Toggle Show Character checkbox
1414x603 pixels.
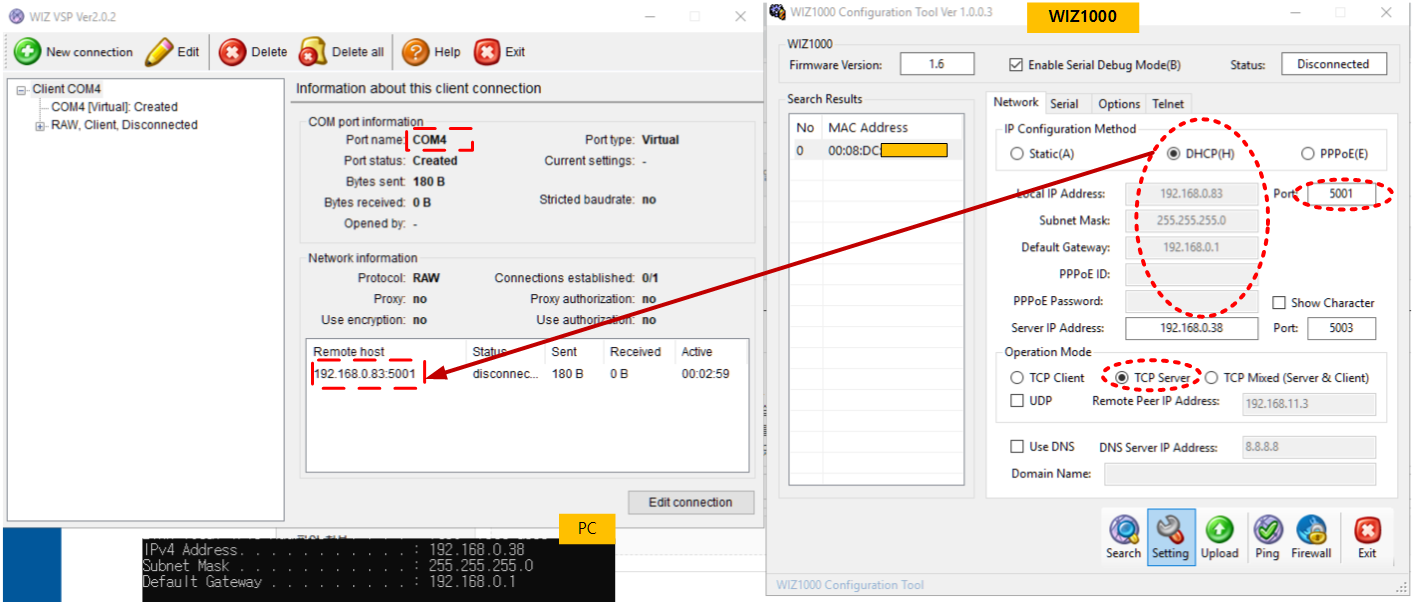pyautogui.click(x=1279, y=303)
